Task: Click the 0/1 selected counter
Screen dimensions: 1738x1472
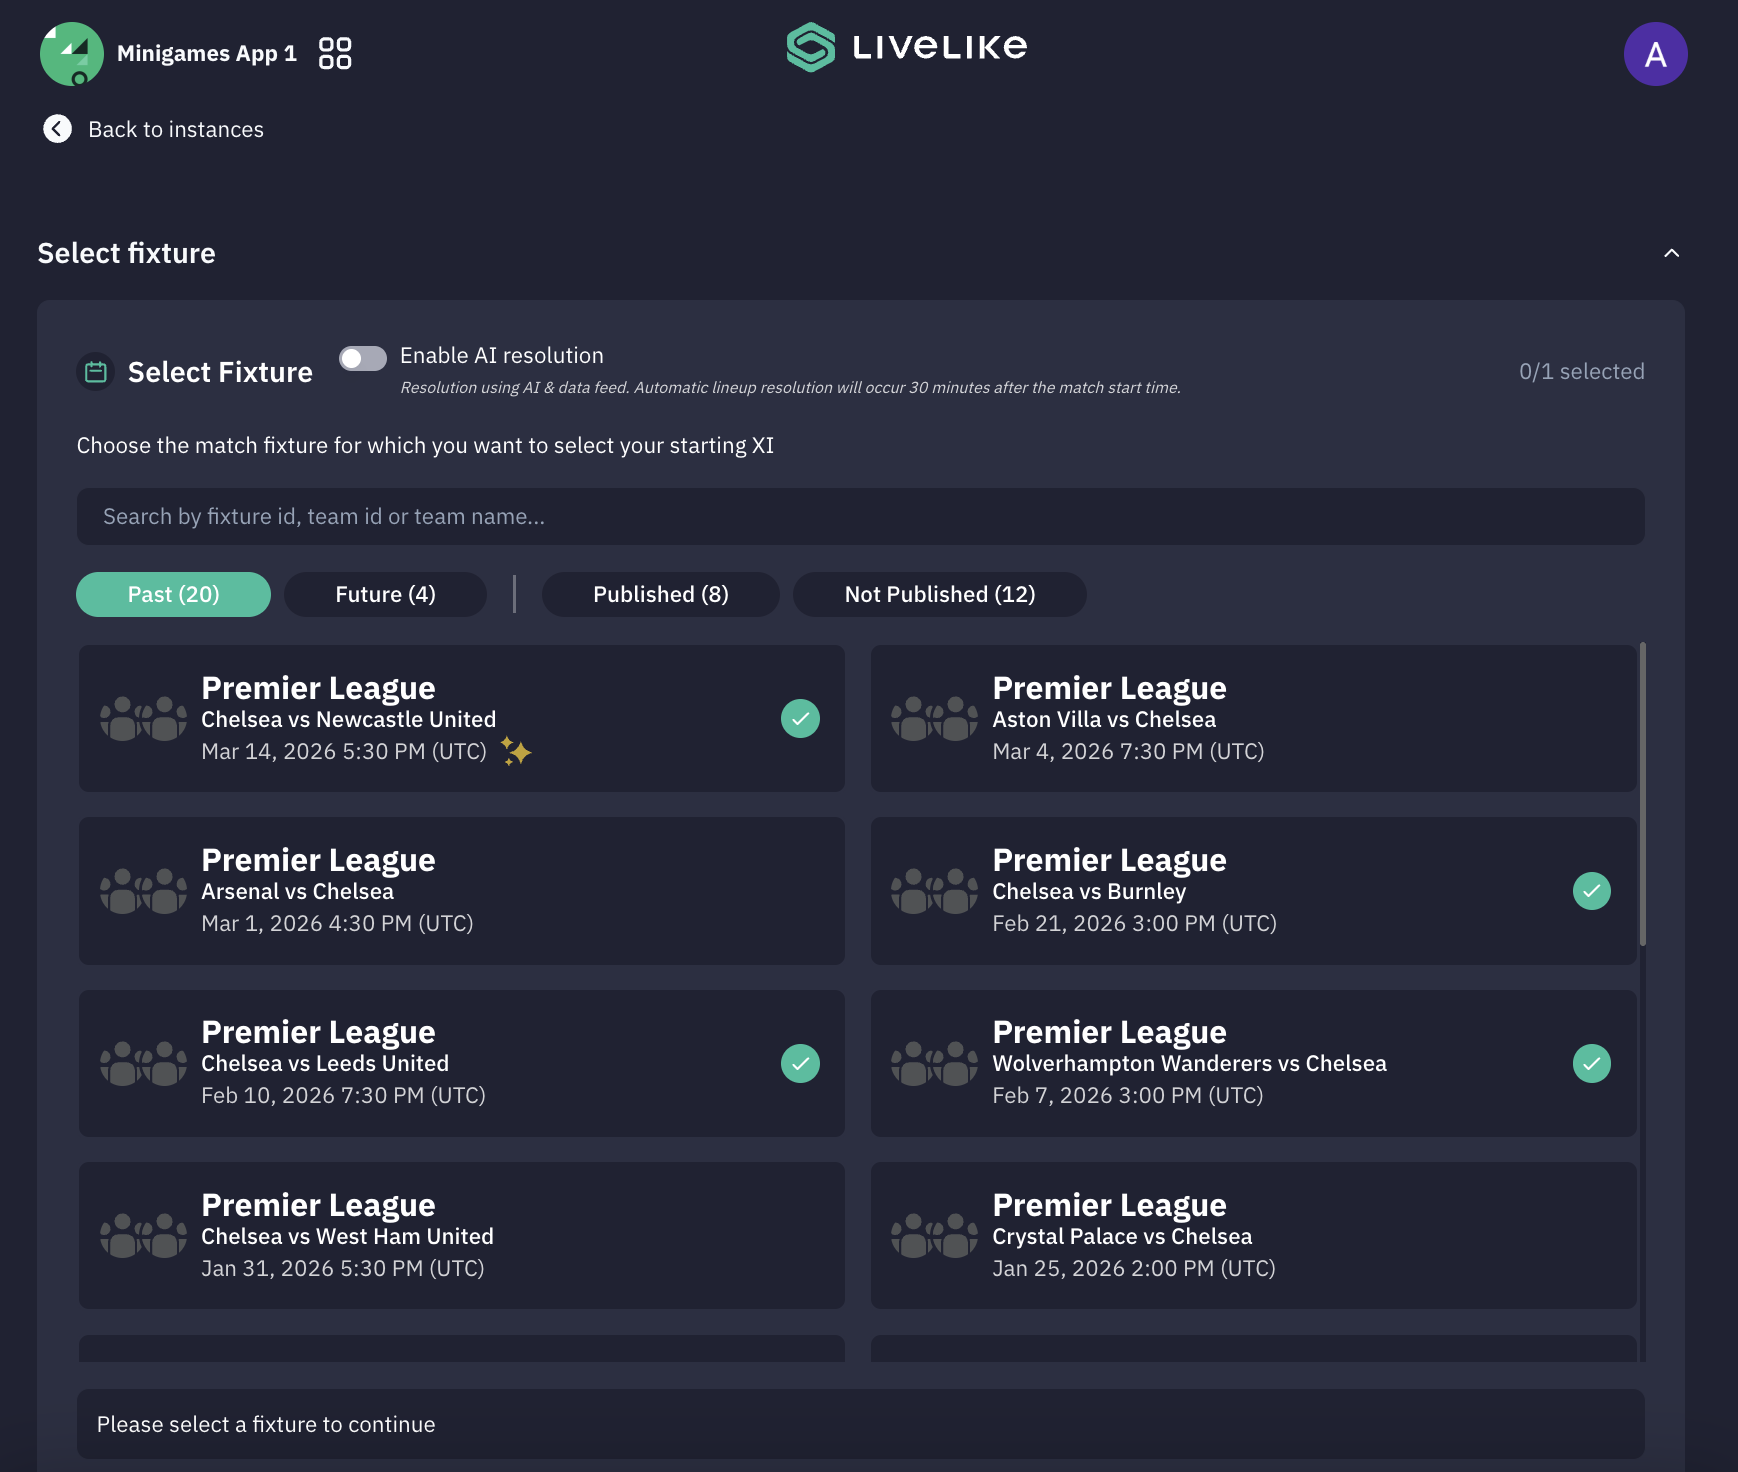Action: point(1581,371)
